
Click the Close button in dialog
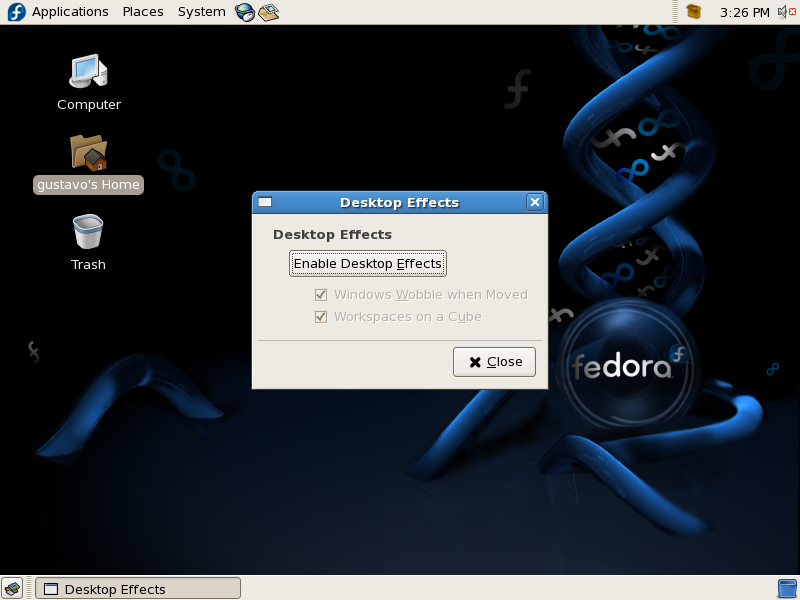point(494,362)
